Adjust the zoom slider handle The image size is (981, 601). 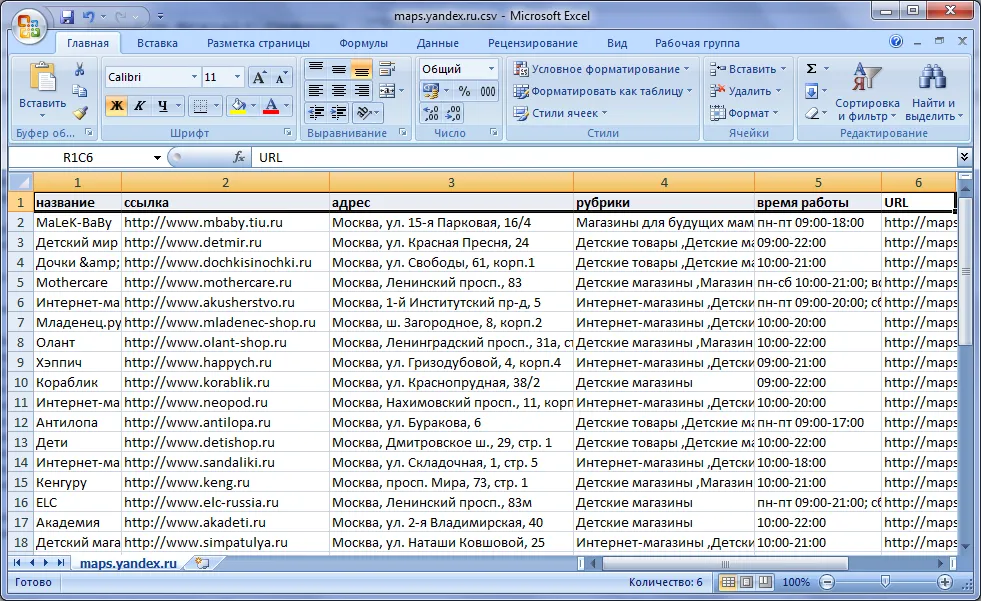point(885,582)
